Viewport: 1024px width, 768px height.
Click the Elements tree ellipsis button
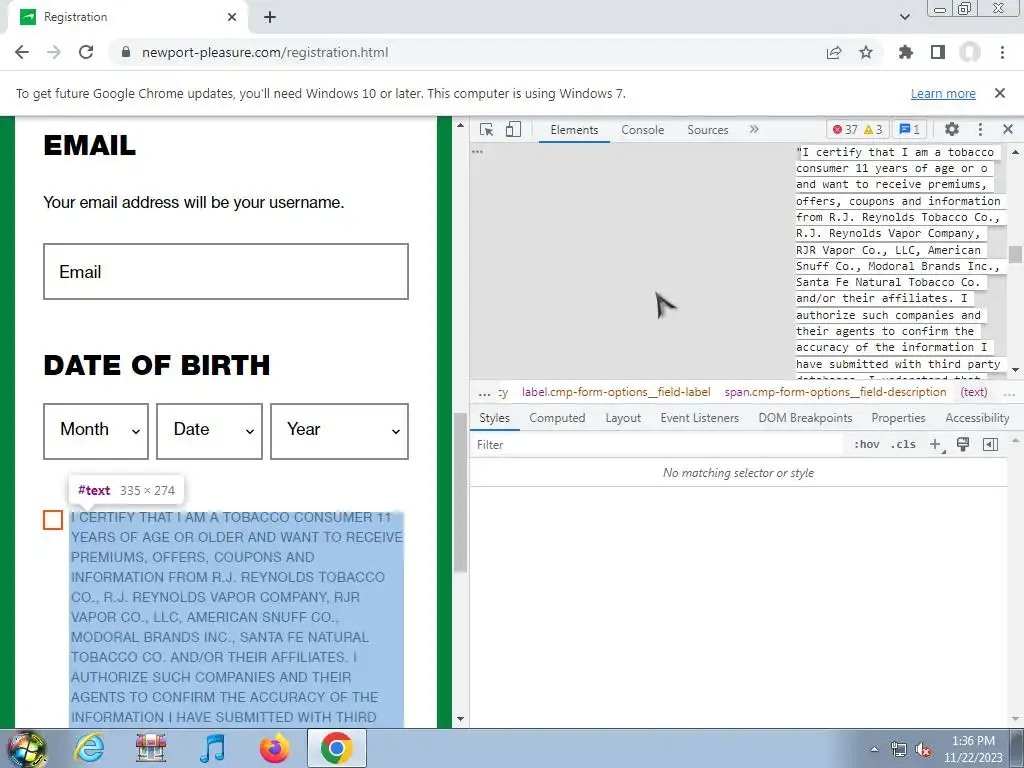pos(477,152)
